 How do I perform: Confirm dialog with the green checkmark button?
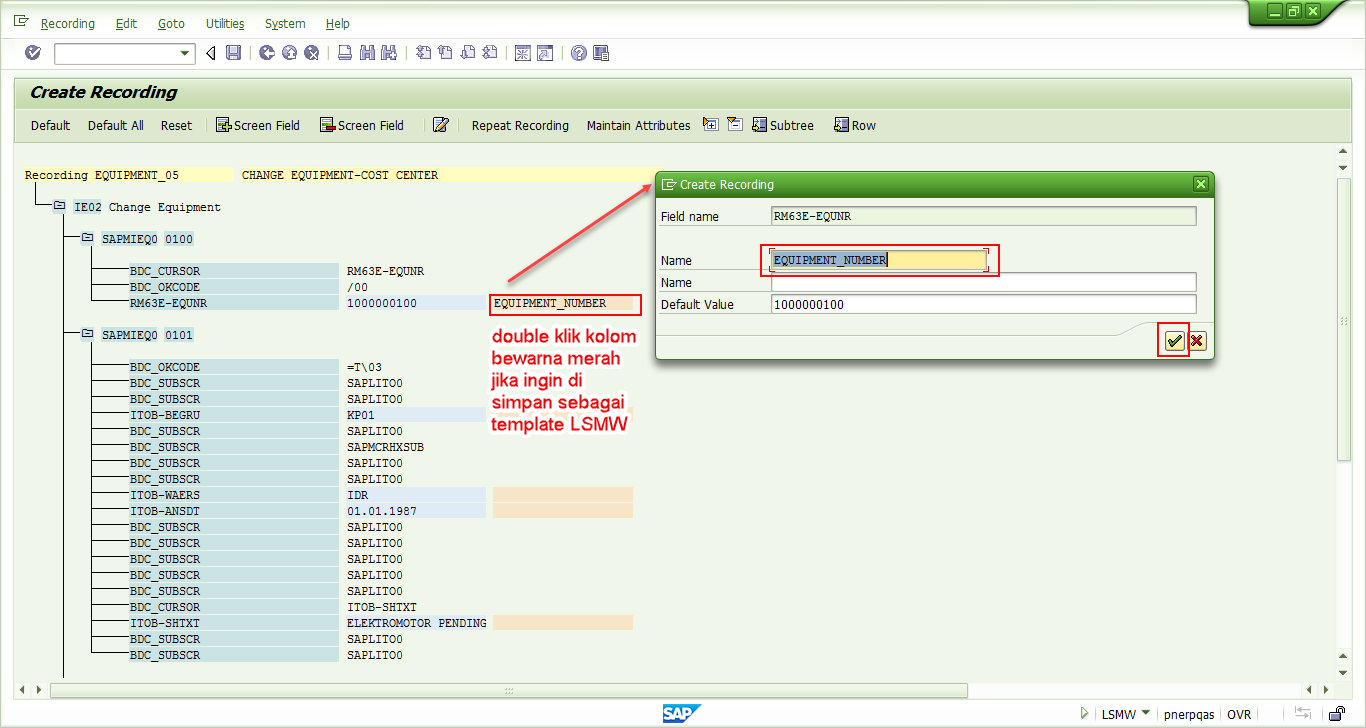[x=1172, y=341]
